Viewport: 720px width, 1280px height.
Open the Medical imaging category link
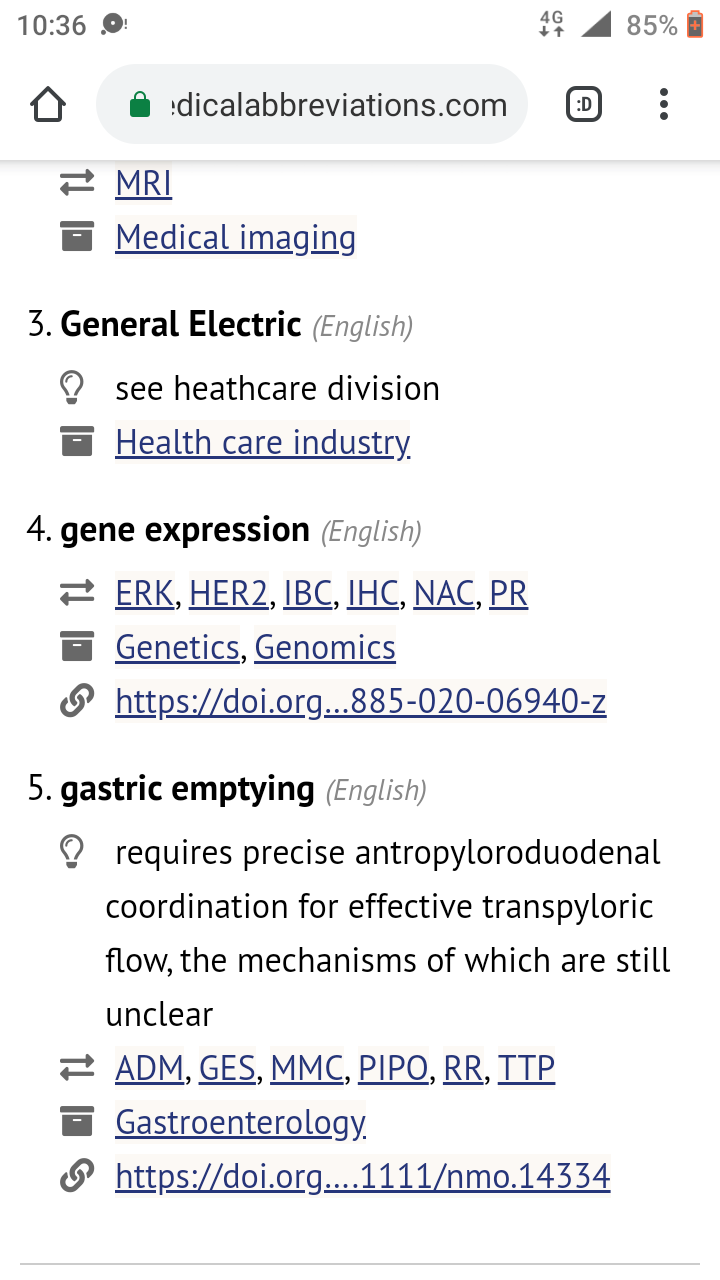[236, 238]
